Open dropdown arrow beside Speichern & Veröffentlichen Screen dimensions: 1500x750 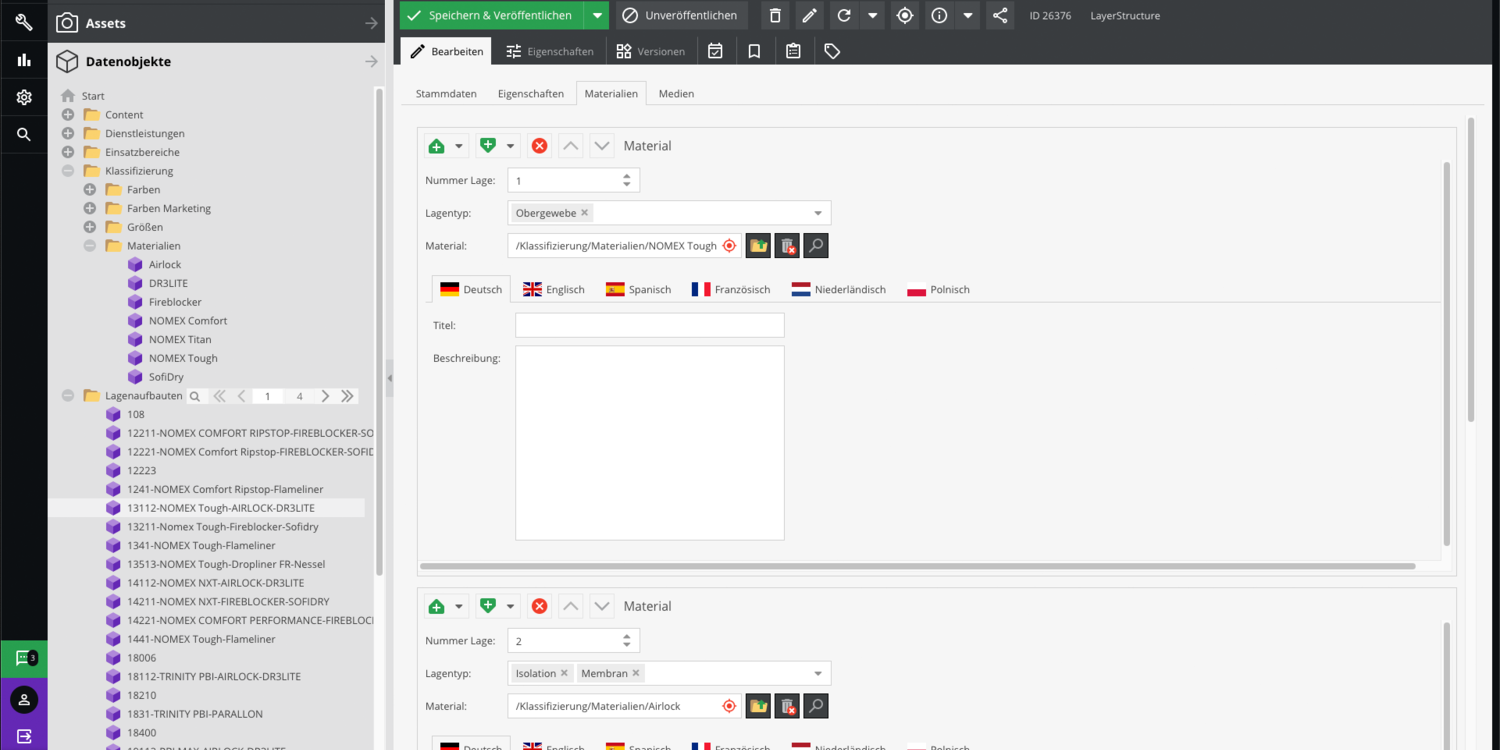597,15
